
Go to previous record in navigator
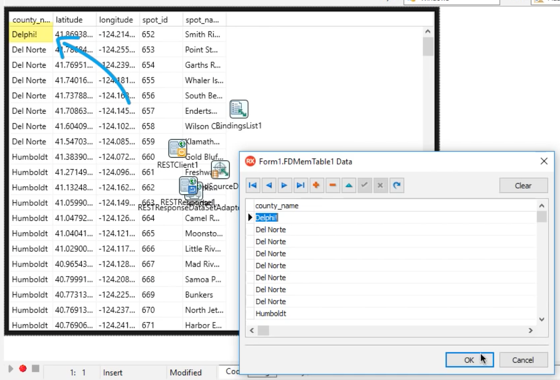269,185
